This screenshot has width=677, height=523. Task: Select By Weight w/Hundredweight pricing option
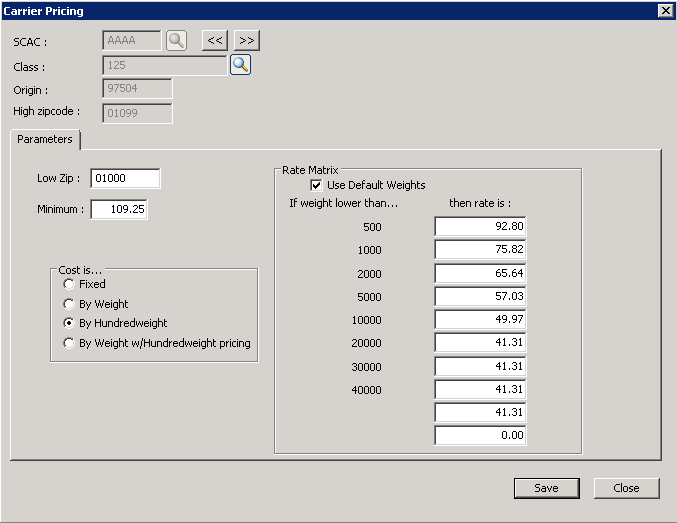tap(69, 343)
